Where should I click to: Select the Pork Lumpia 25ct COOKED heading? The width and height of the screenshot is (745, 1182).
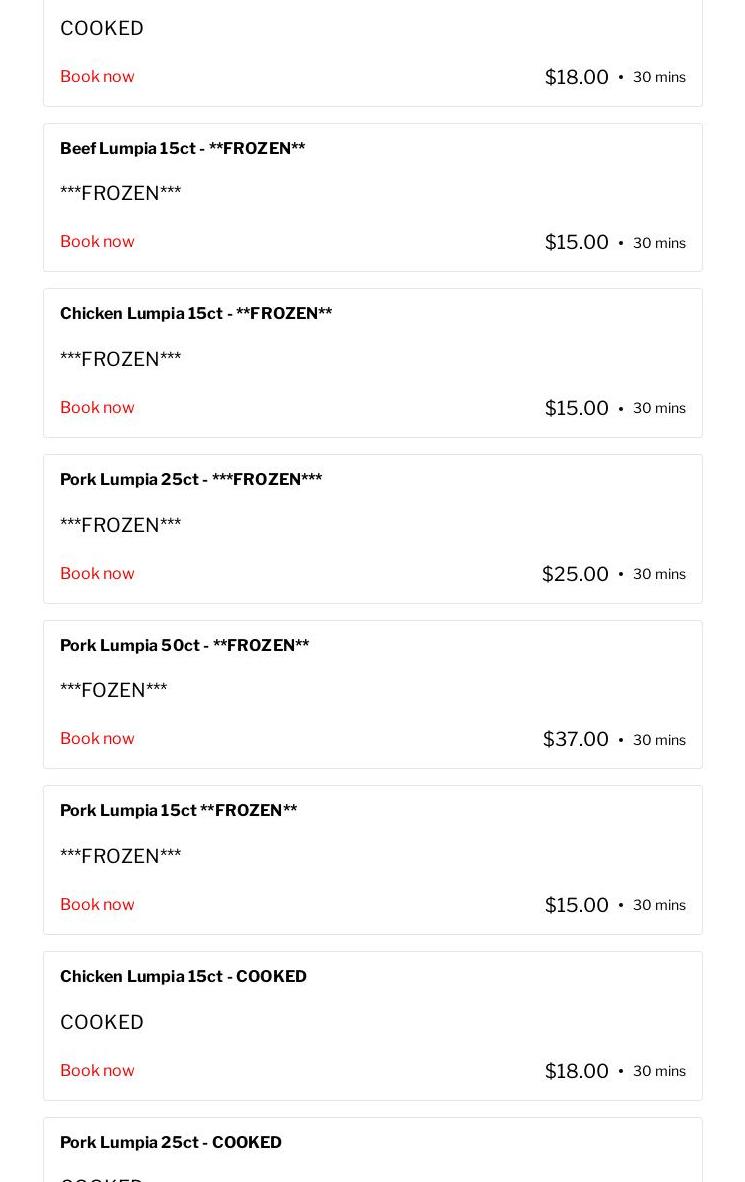[x=171, y=1143]
